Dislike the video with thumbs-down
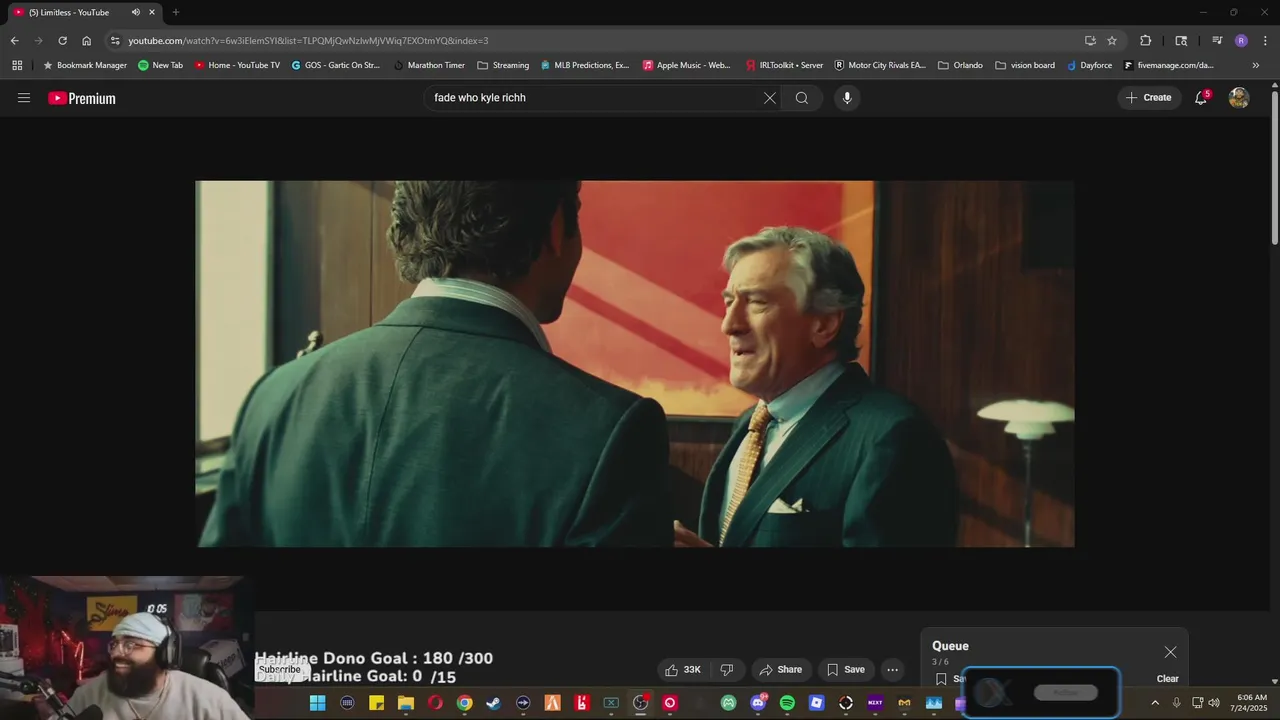Viewport: 1280px width, 720px height. click(727, 670)
